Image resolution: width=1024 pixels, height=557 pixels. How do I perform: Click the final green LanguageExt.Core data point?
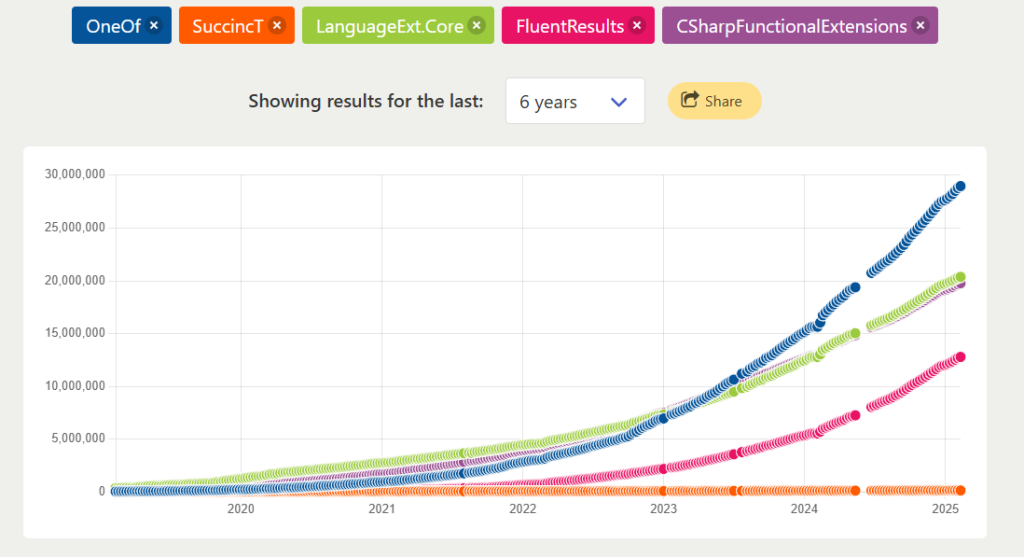pyautogui.click(x=960, y=278)
